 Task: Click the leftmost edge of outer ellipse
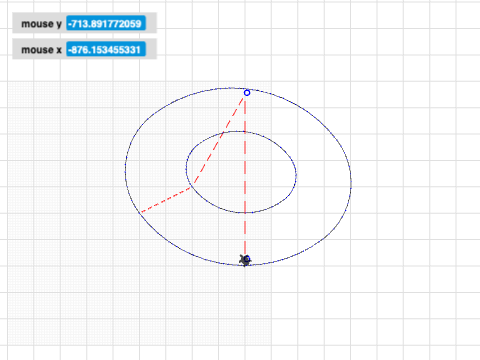[x=125, y=171]
